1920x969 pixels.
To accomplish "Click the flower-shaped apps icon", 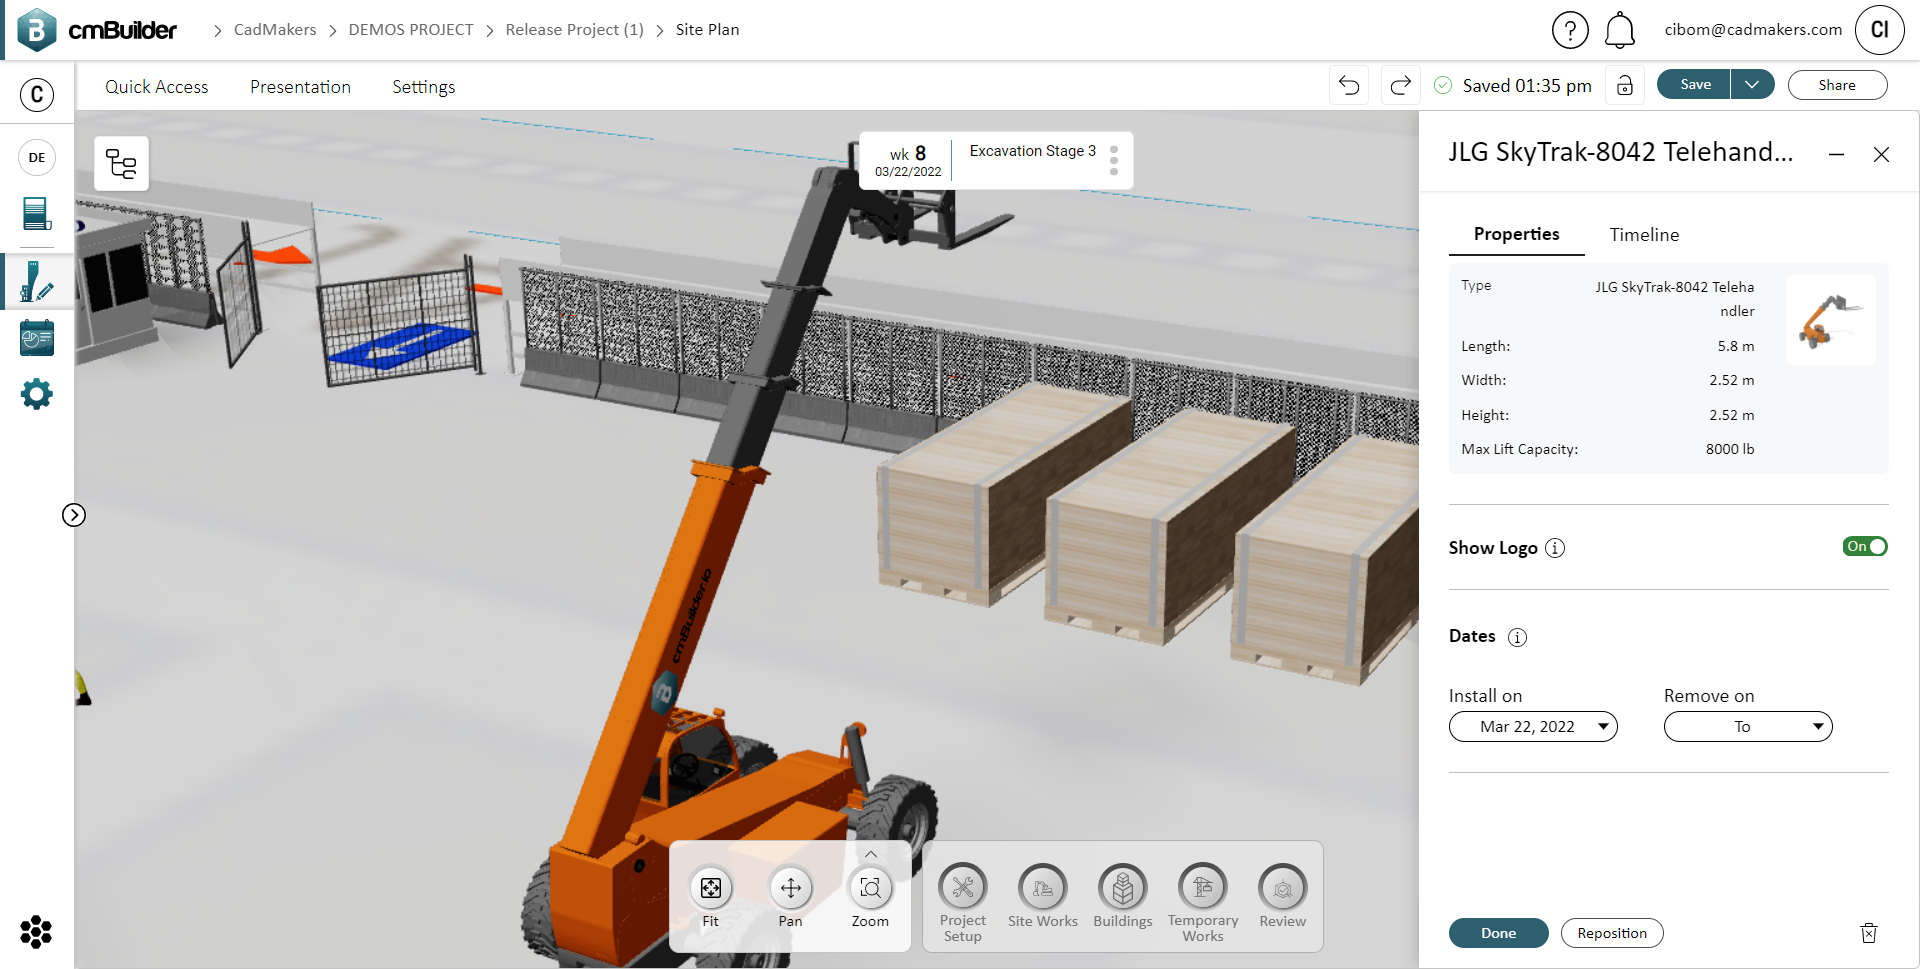I will tap(36, 932).
